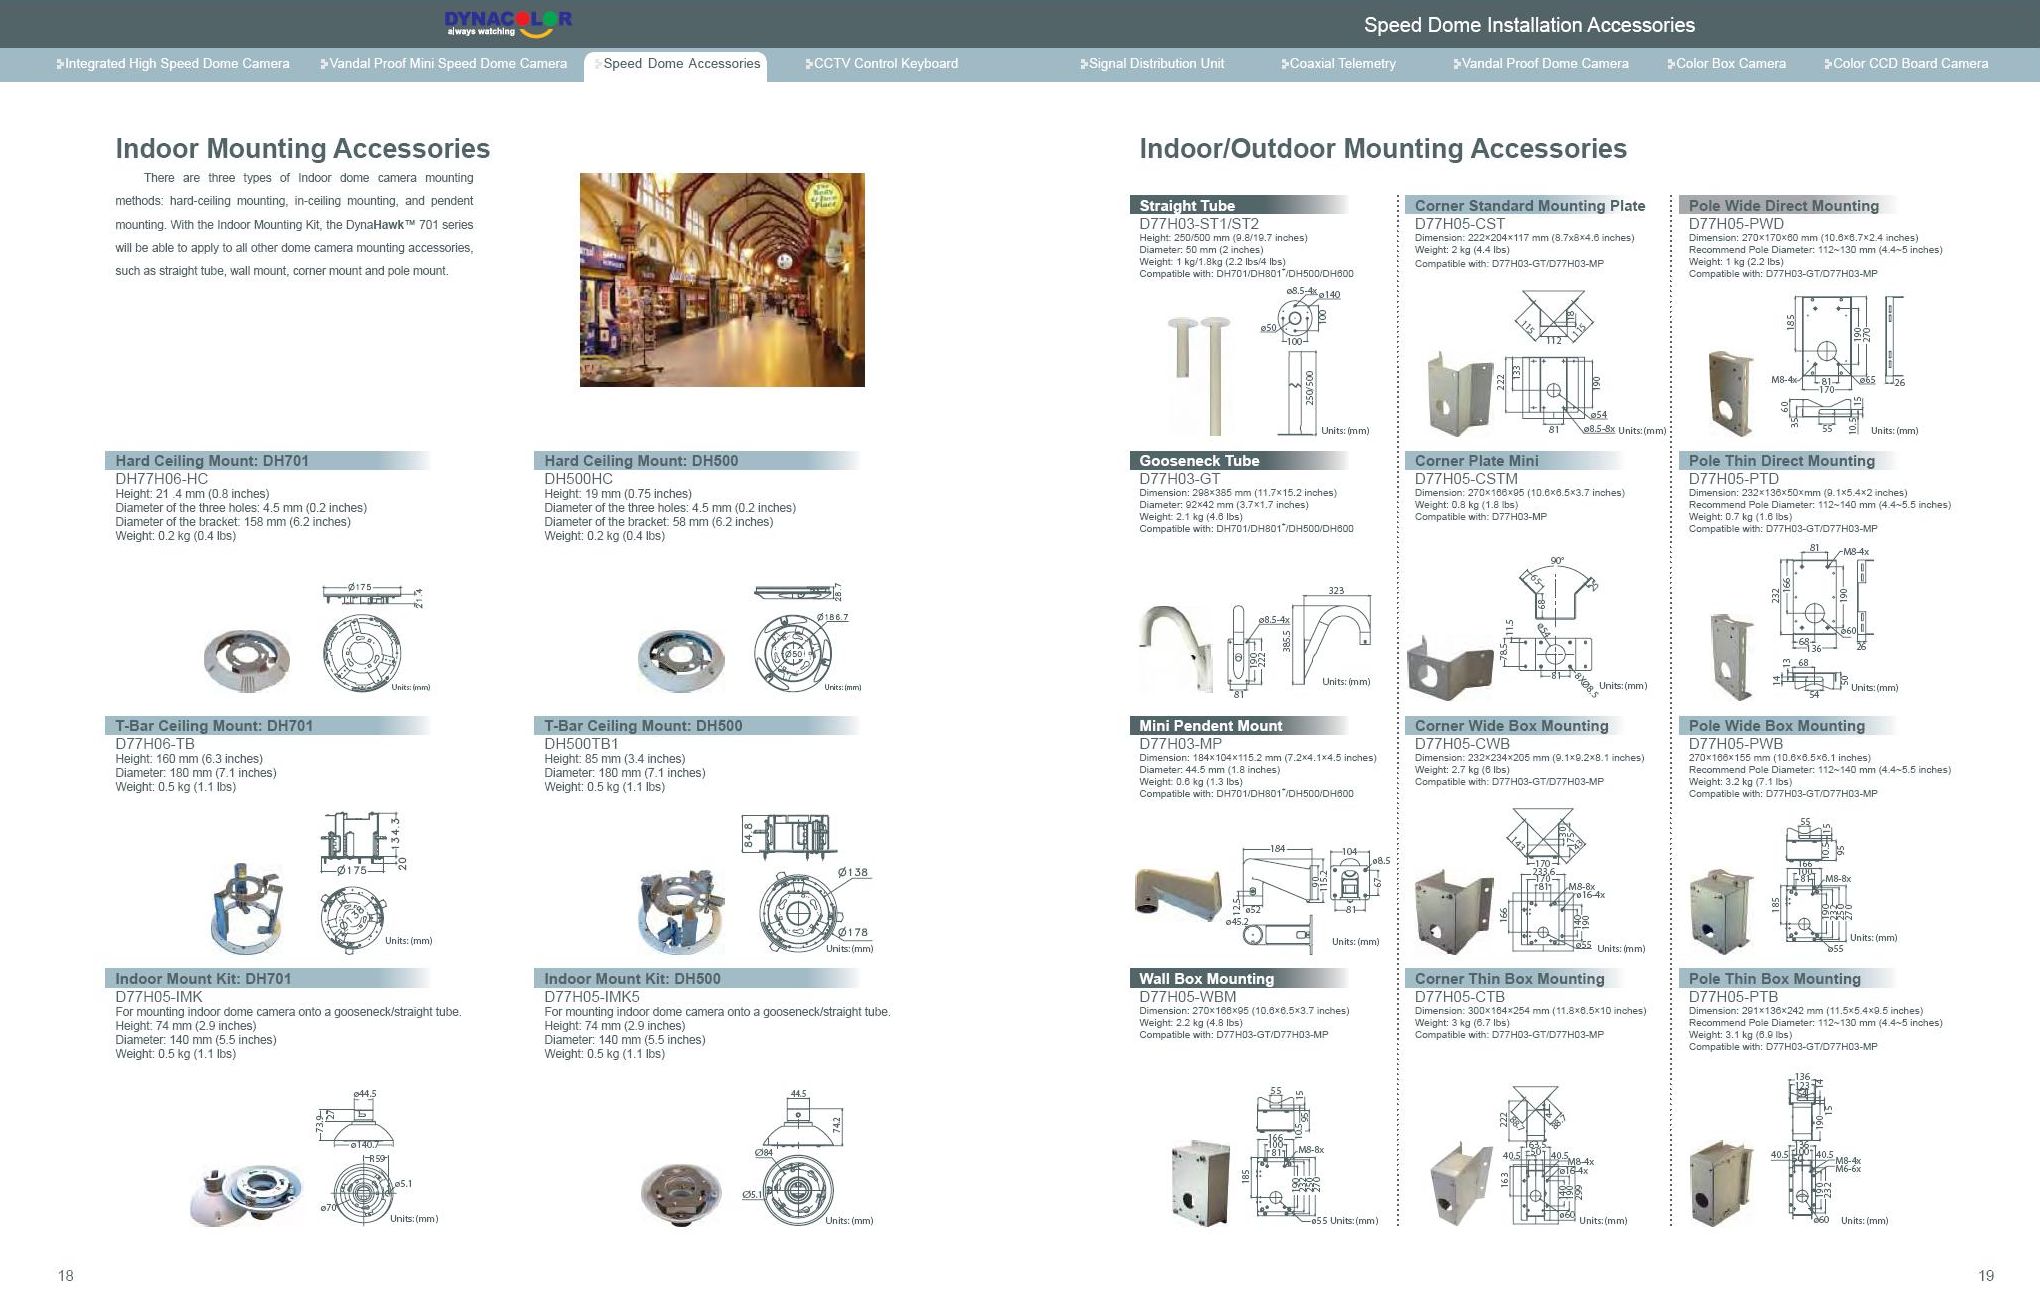Select the Hard Ceiling Mount: DH701 heading
2040x1313 pixels.
212,461
